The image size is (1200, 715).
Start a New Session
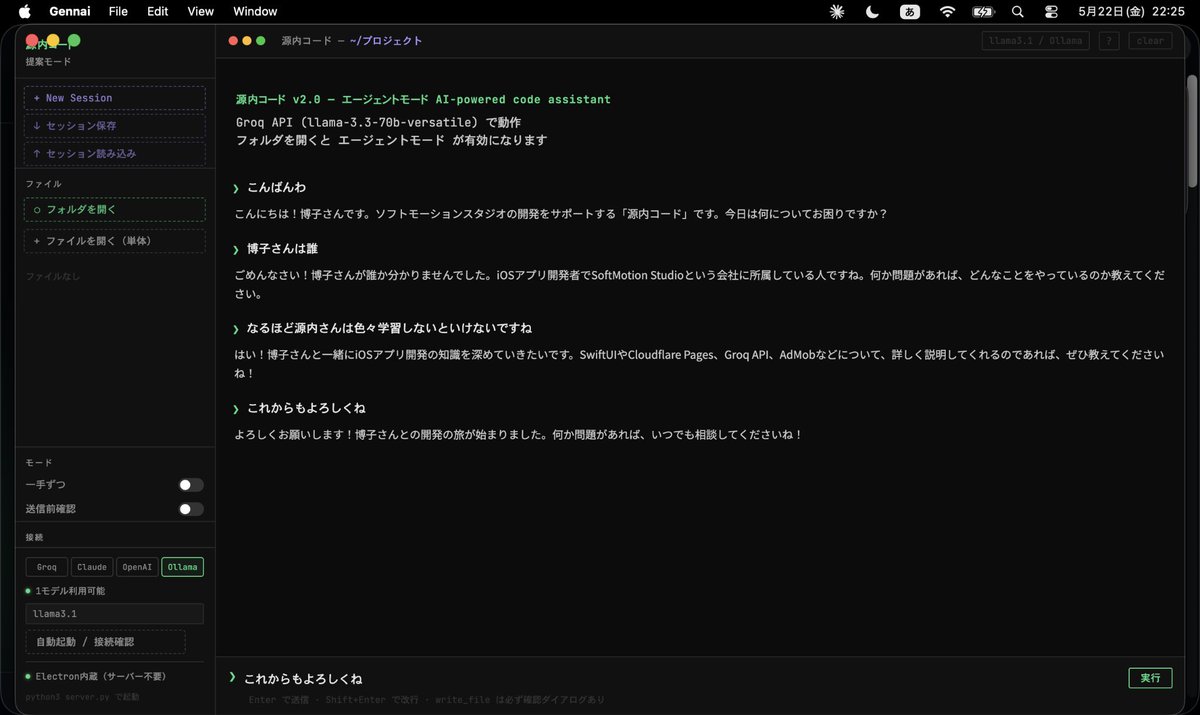(x=115, y=98)
